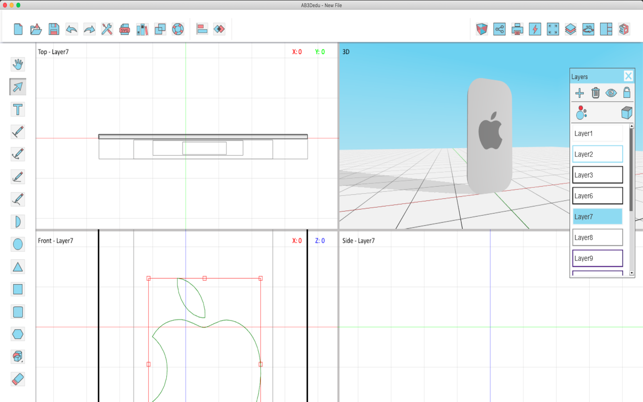Toggle layer lock with padlock icon

[627, 93]
